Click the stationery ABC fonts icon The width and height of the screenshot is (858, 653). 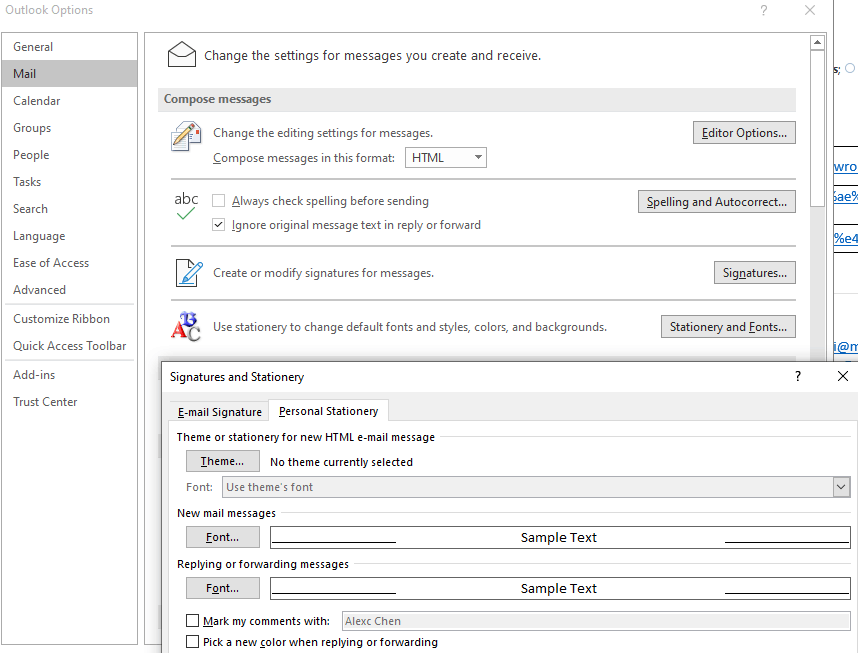185,327
